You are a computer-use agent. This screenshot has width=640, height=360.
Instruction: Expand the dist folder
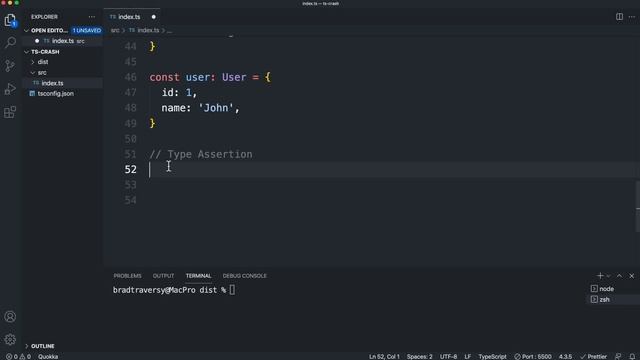point(43,62)
